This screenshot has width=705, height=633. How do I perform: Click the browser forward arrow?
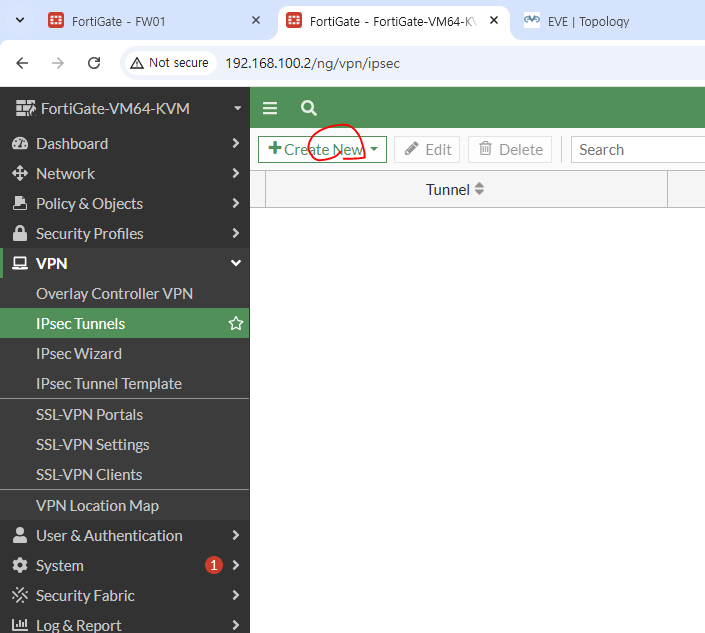tap(58, 63)
